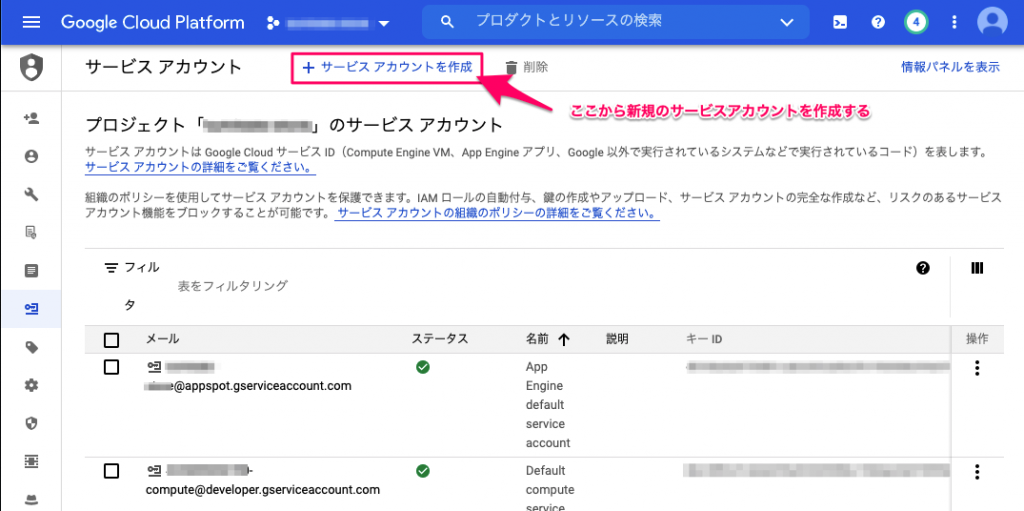The image size is (1024, 511).
Task: Click the 操作 column header
Action: point(977,338)
